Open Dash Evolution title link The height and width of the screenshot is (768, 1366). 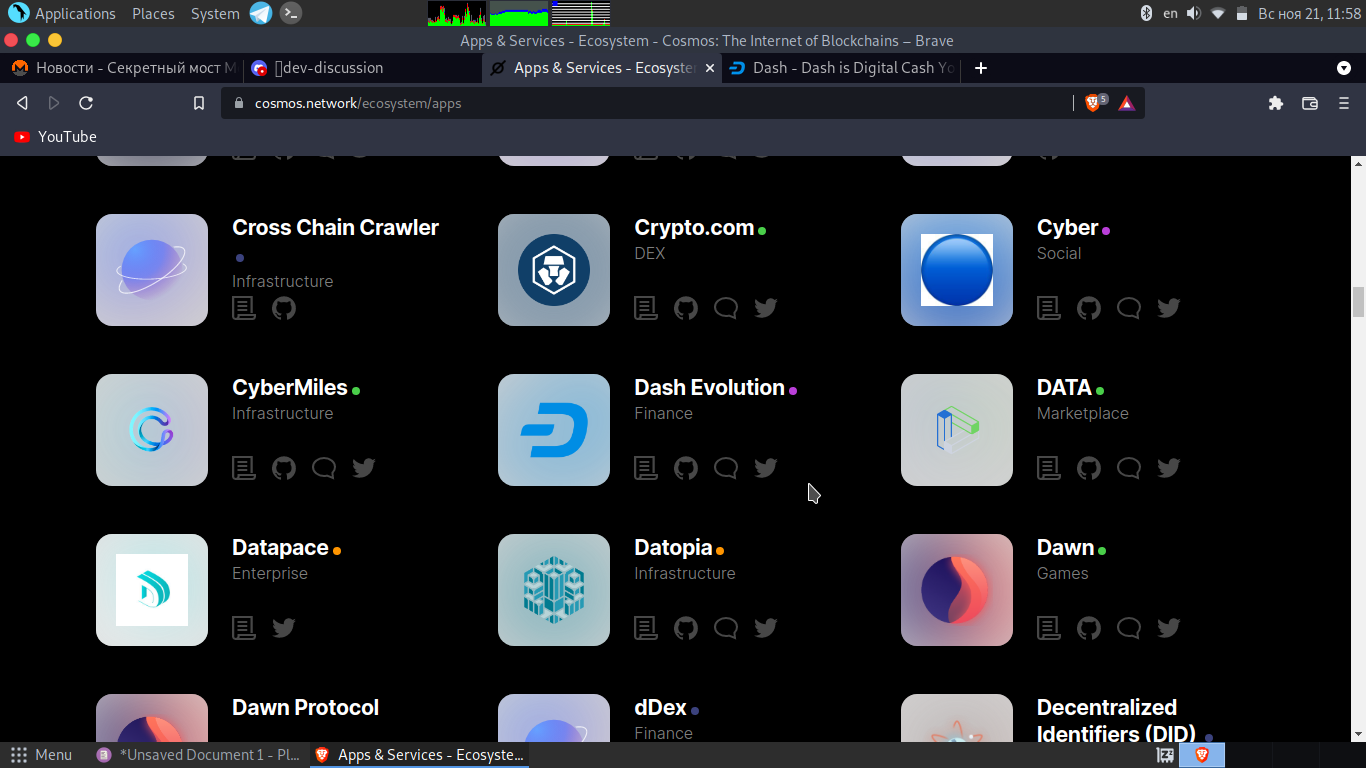point(709,387)
